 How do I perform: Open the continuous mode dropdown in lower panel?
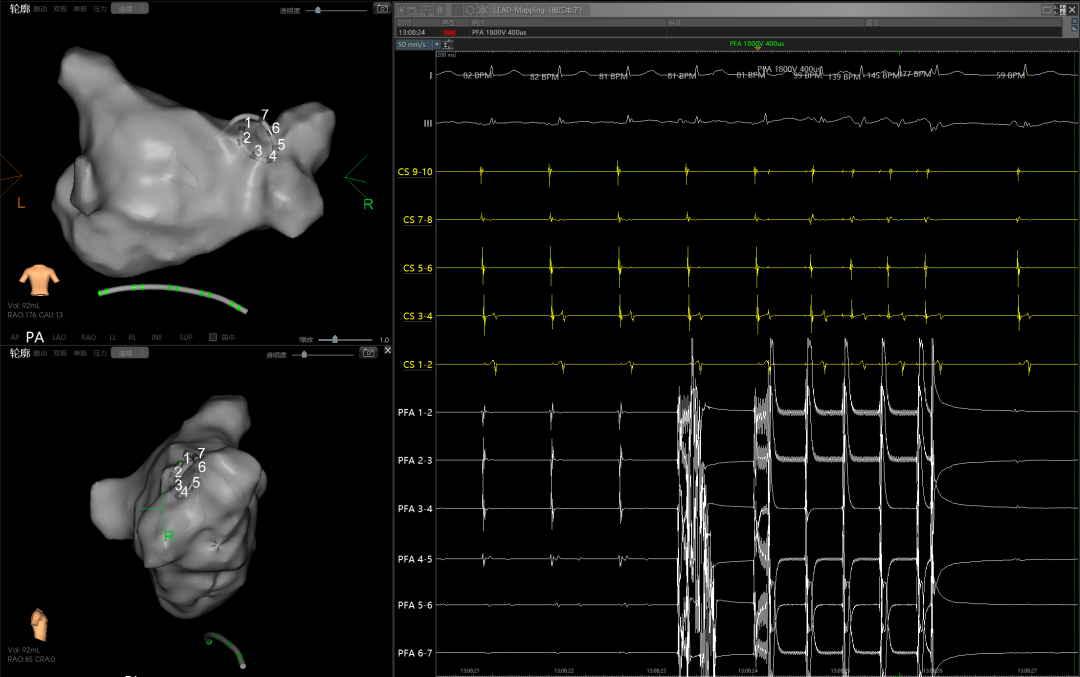[x=128, y=353]
